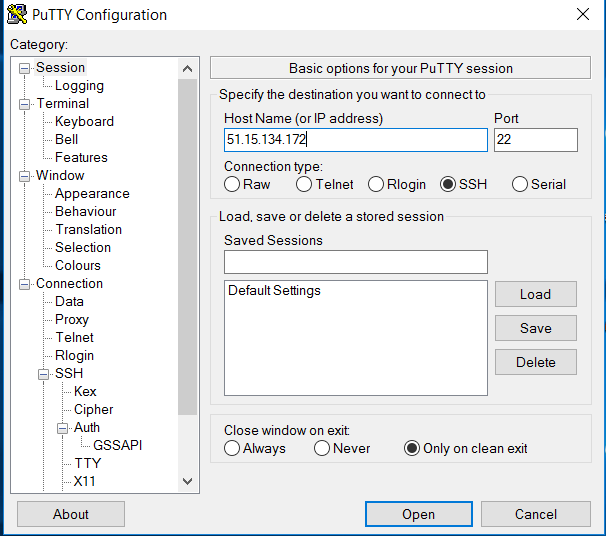Open the Cipher settings
Image resolution: width=606 pixels, height=536 pixels.
tap(93, 409)
